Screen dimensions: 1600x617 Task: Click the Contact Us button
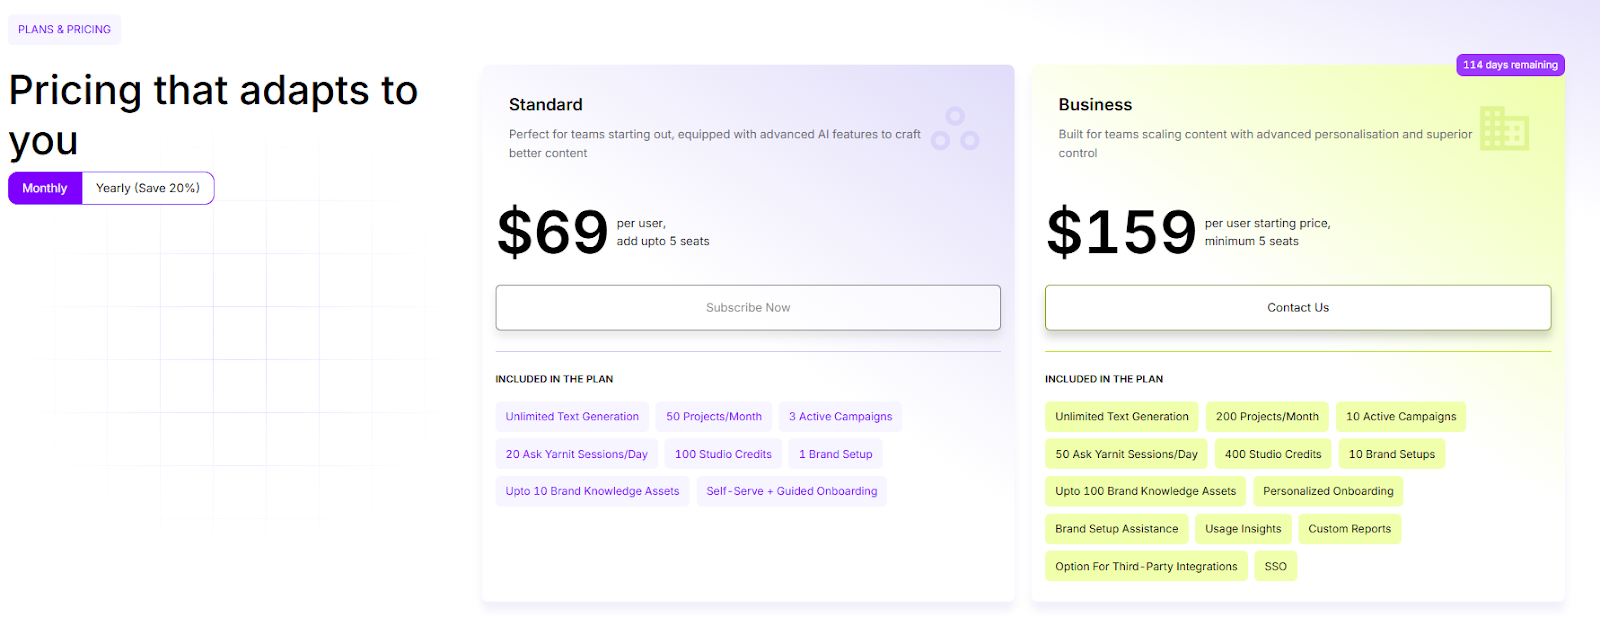(1297, 307)
